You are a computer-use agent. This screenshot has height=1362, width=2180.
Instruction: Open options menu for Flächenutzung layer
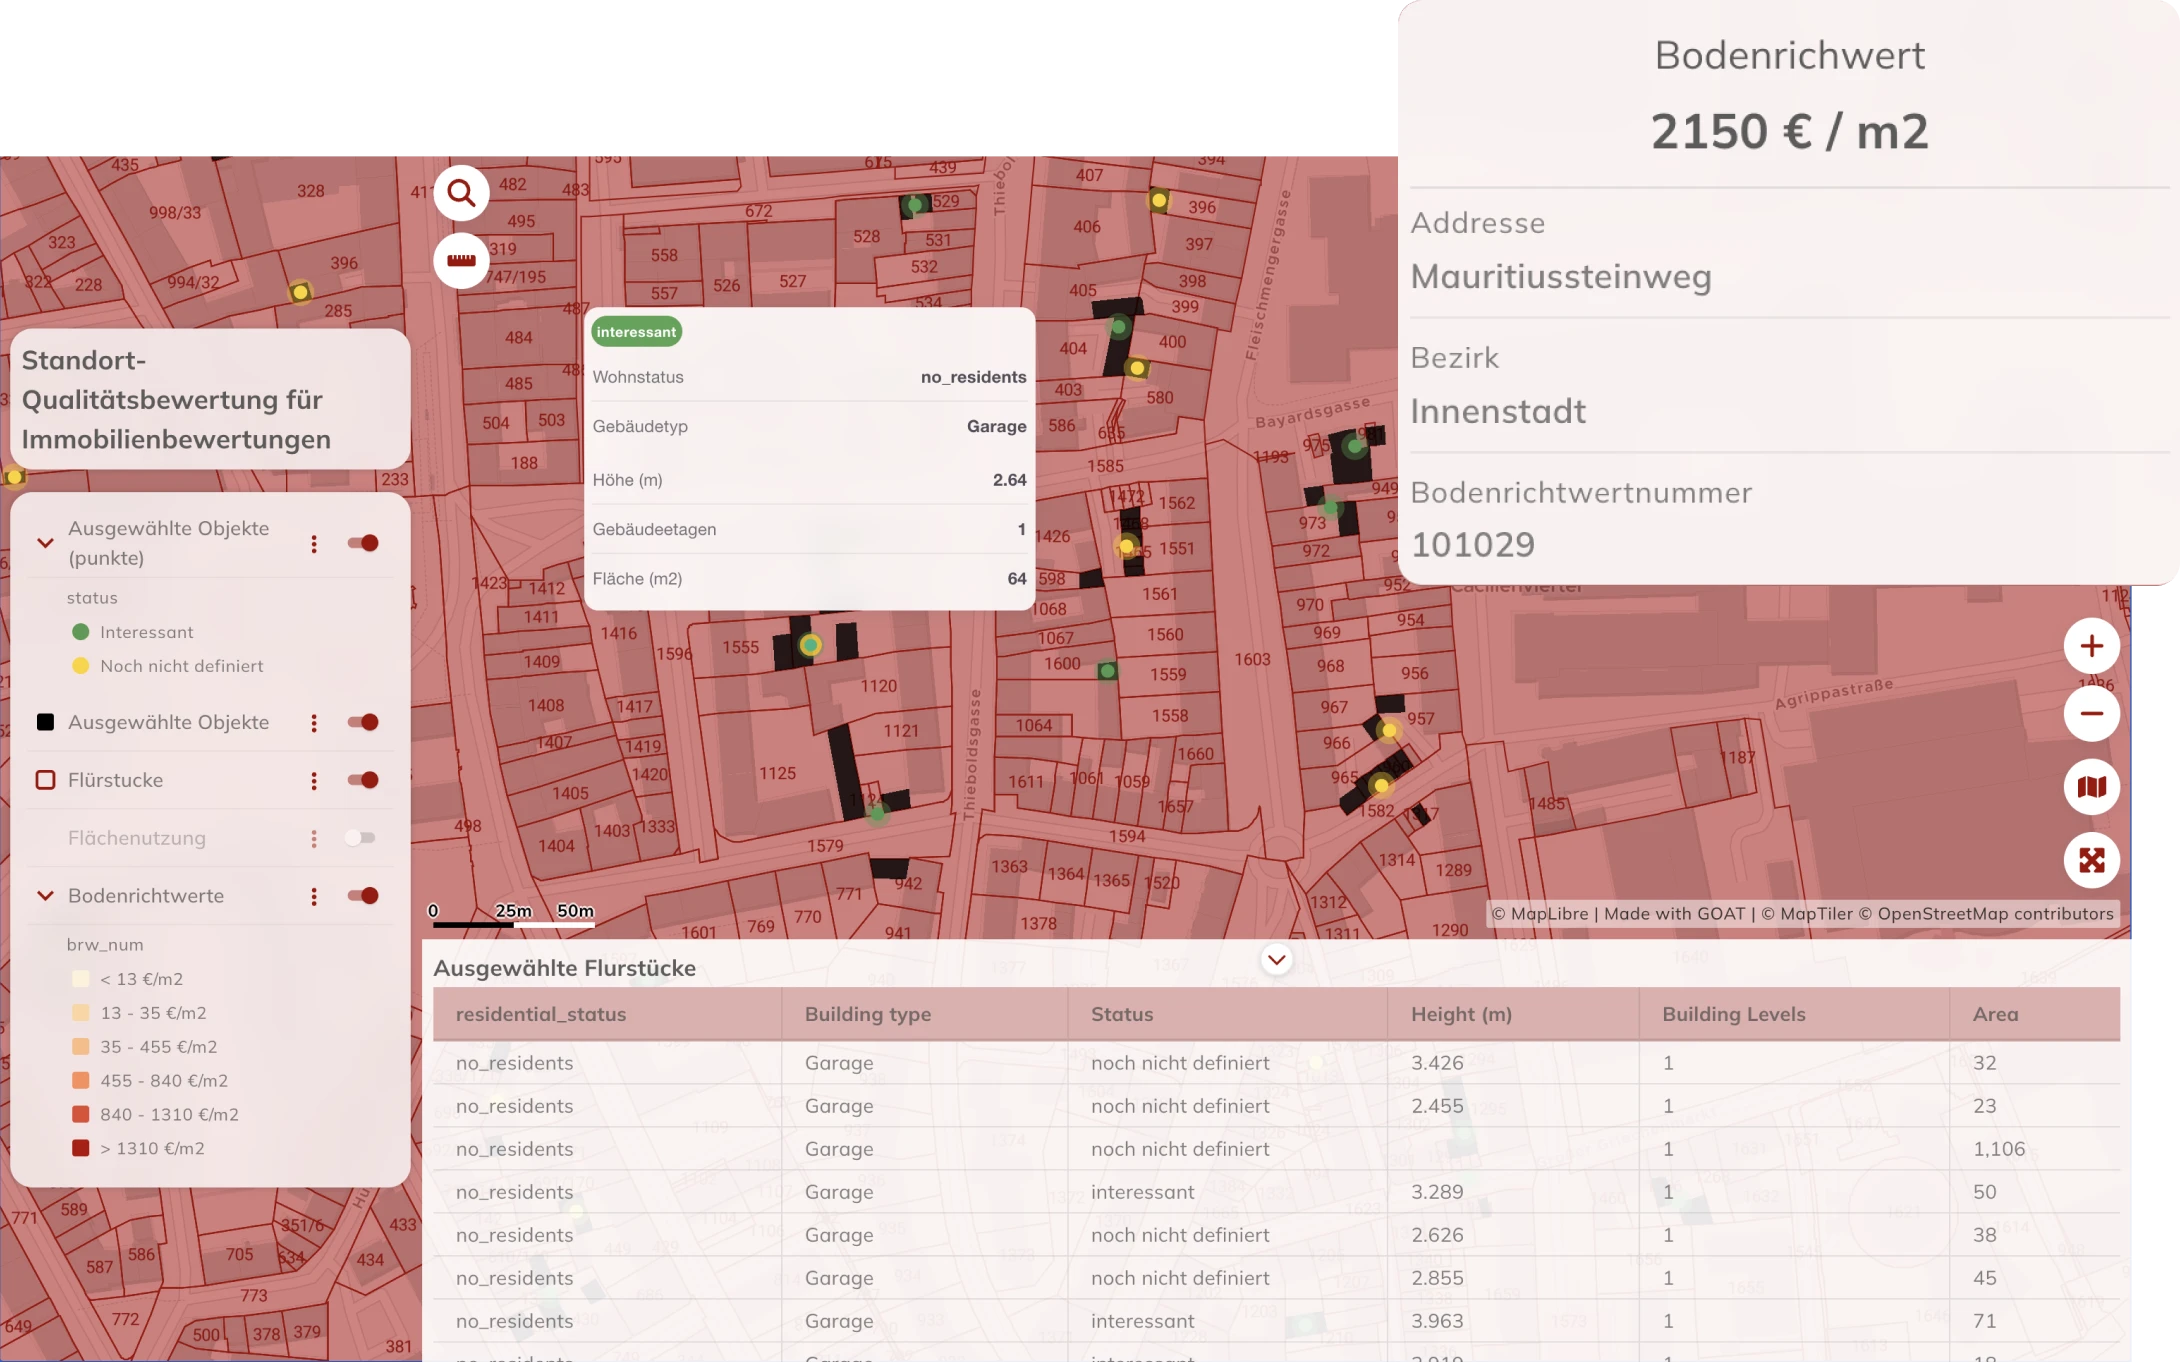(314, 838)
